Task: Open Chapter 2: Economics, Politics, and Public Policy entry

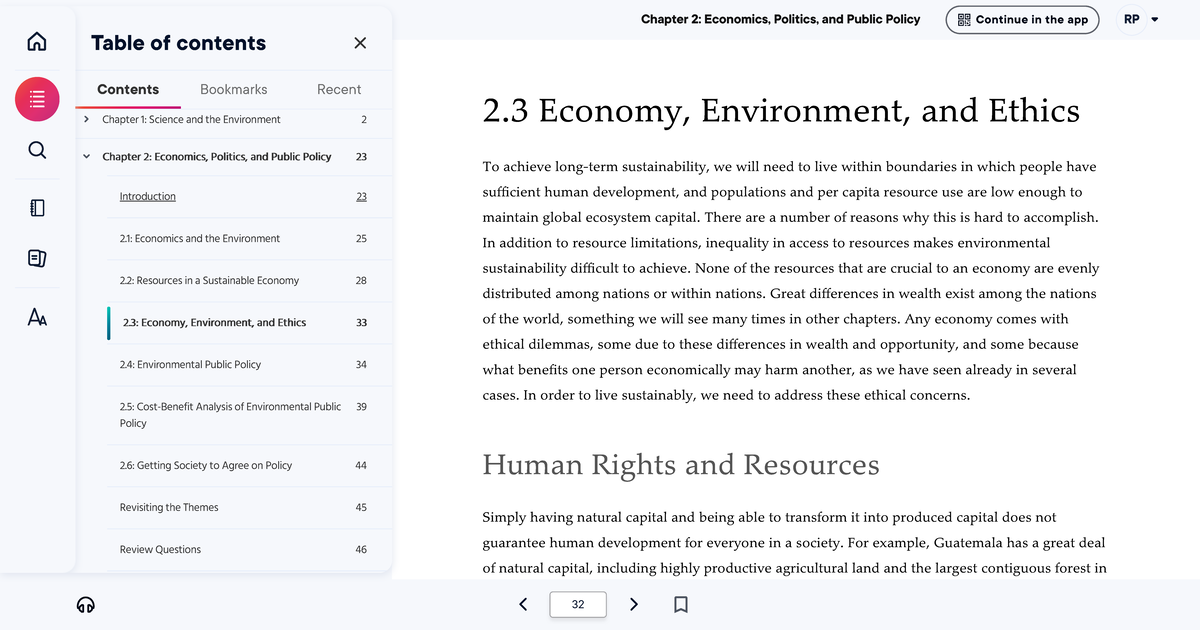Action: click(216, 157)
